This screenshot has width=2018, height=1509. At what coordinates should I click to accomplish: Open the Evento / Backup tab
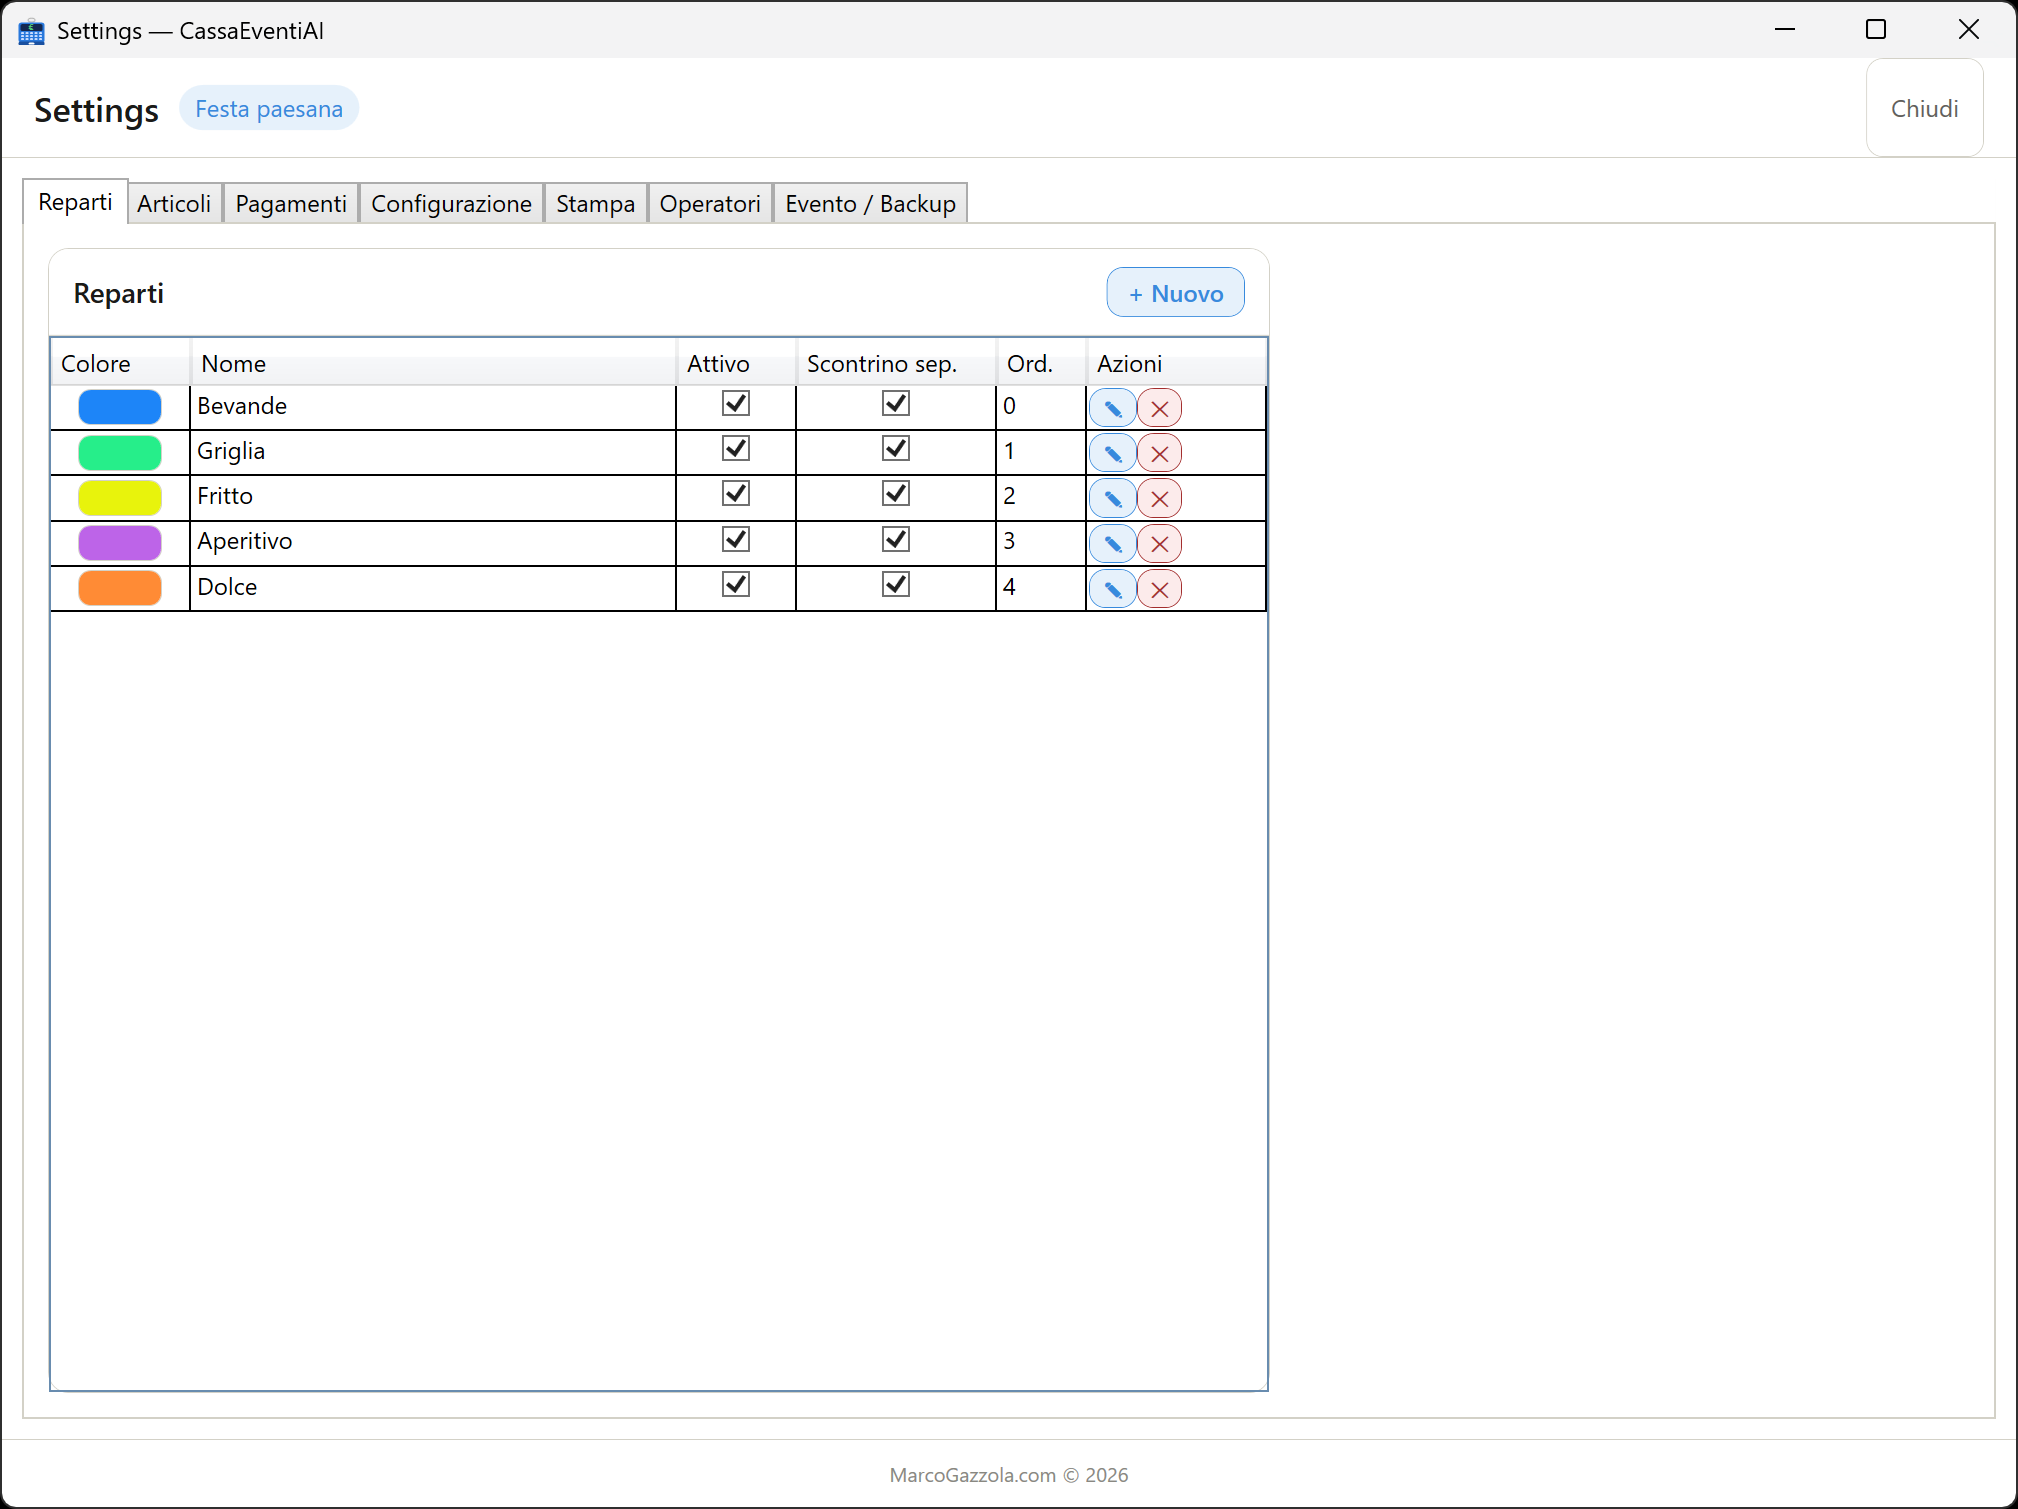(870, 204)
